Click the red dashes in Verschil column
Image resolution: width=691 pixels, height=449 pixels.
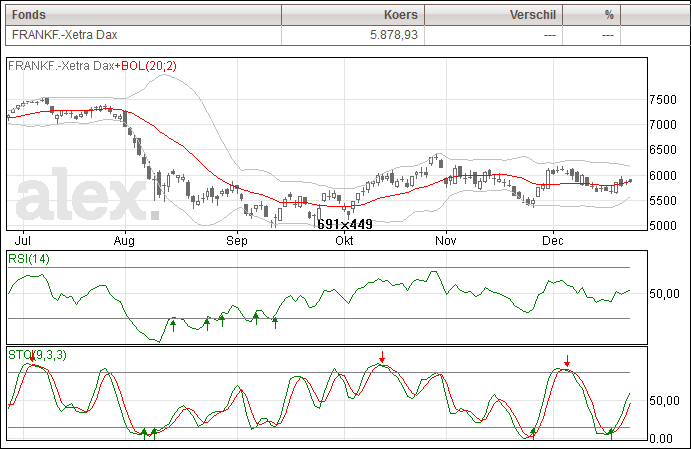coord(550,35)
